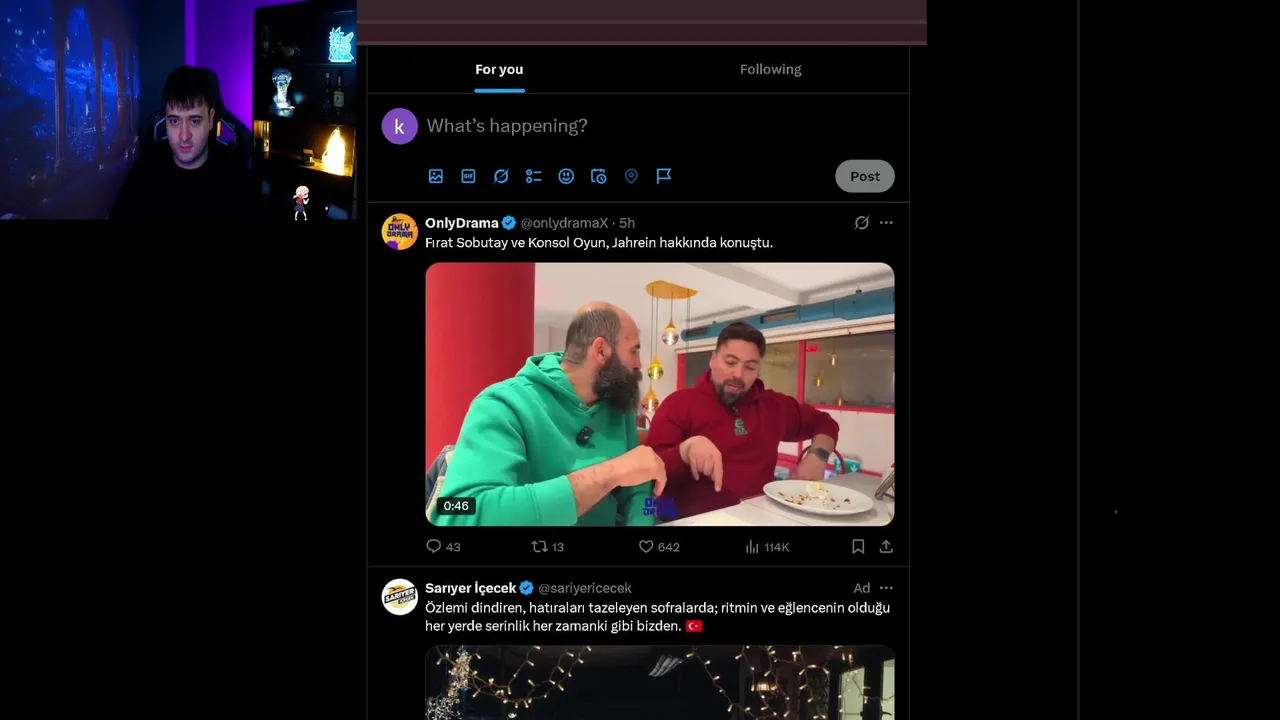Open the more options menu on the OnlyDrama post

coord(886,223)
